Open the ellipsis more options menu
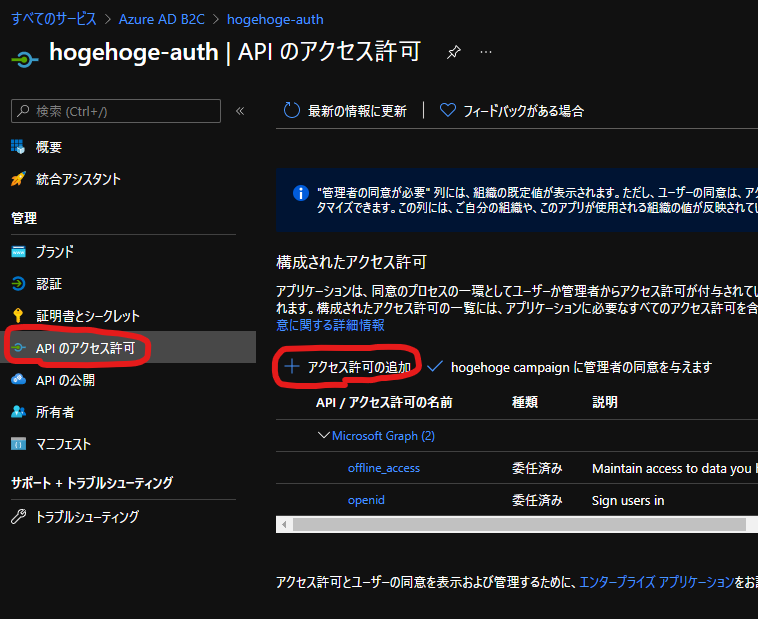Viewport: 758px width, 619px height. [x=486, y=52]
